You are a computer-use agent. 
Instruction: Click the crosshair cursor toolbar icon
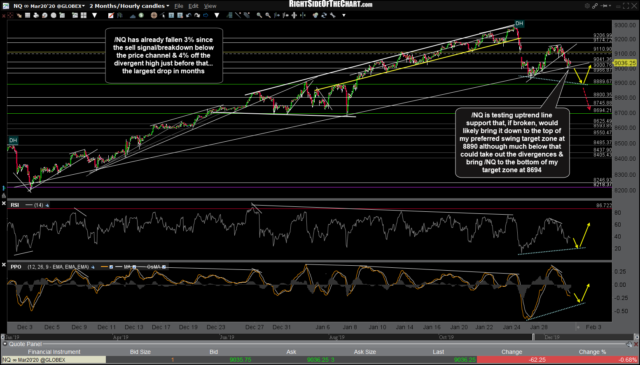[10, 15]
